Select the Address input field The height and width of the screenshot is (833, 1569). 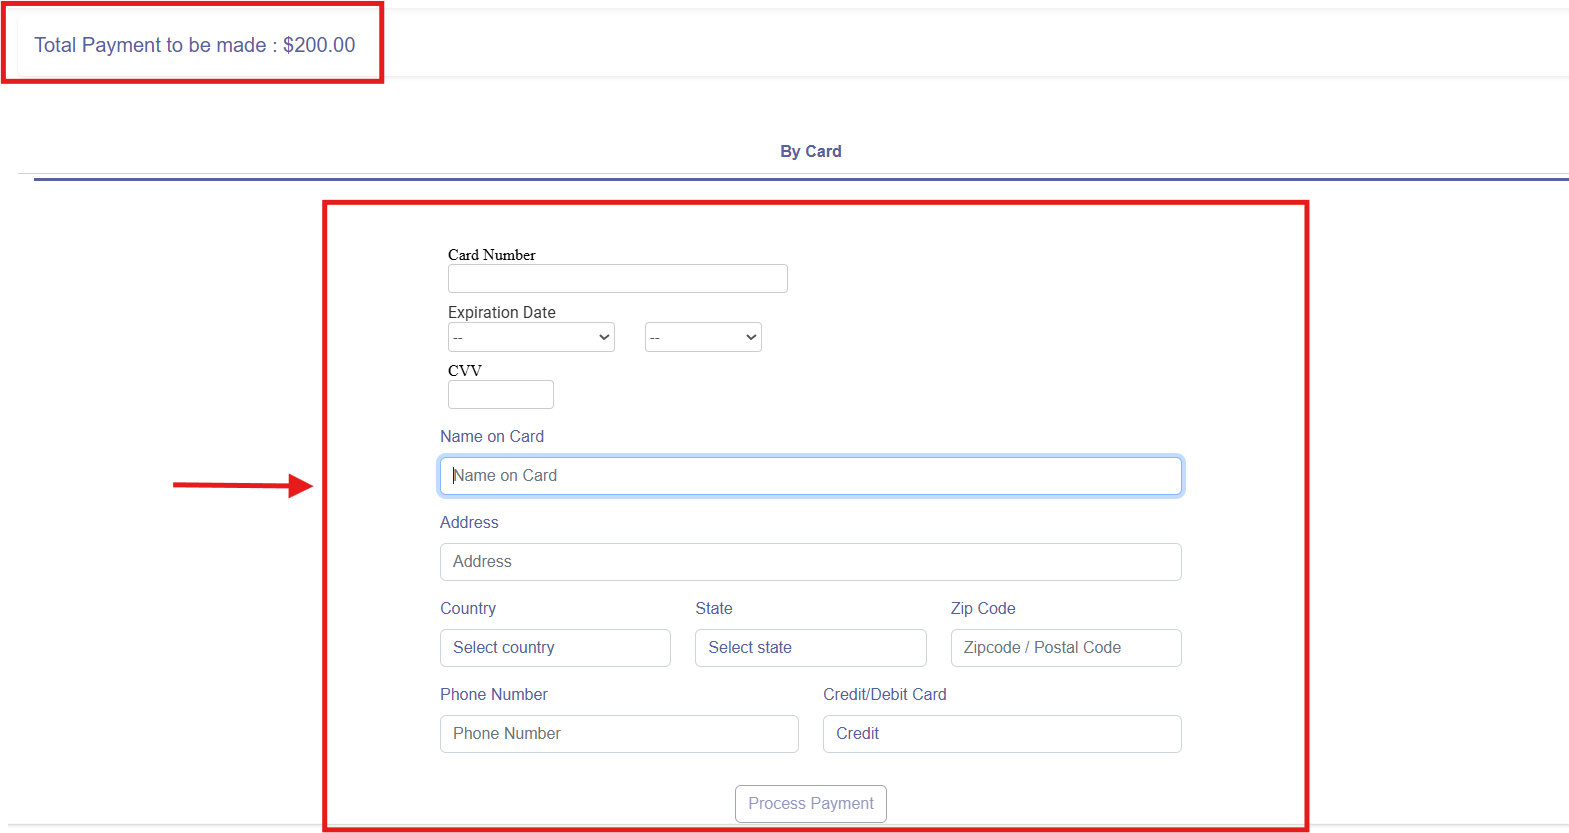tap(810, 562)
